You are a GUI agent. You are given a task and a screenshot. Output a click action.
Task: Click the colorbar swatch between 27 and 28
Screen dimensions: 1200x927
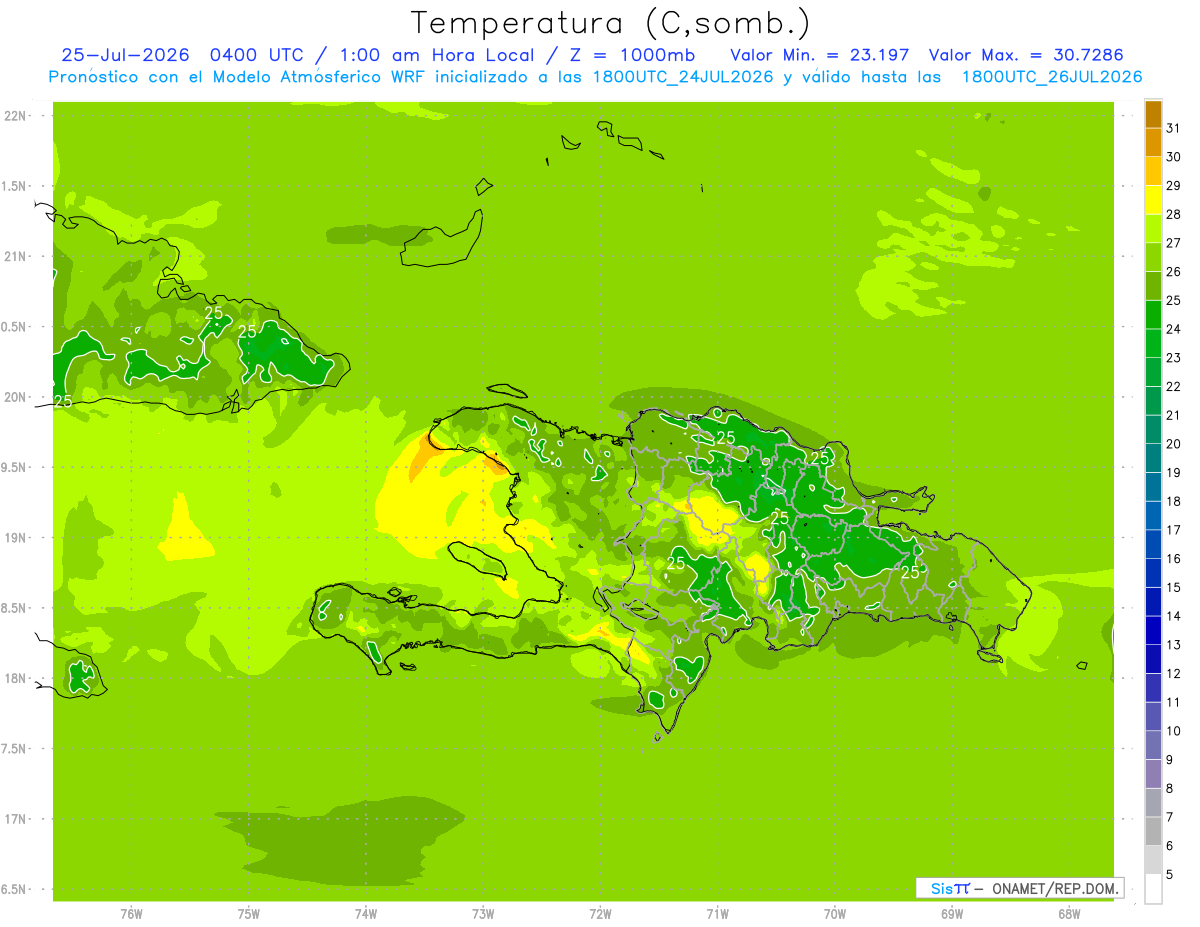pyautogui.click(x=1153, y=229)
